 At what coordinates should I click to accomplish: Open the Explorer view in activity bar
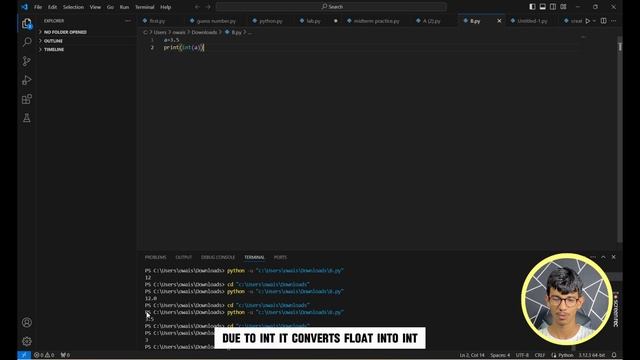click(27, 24)
